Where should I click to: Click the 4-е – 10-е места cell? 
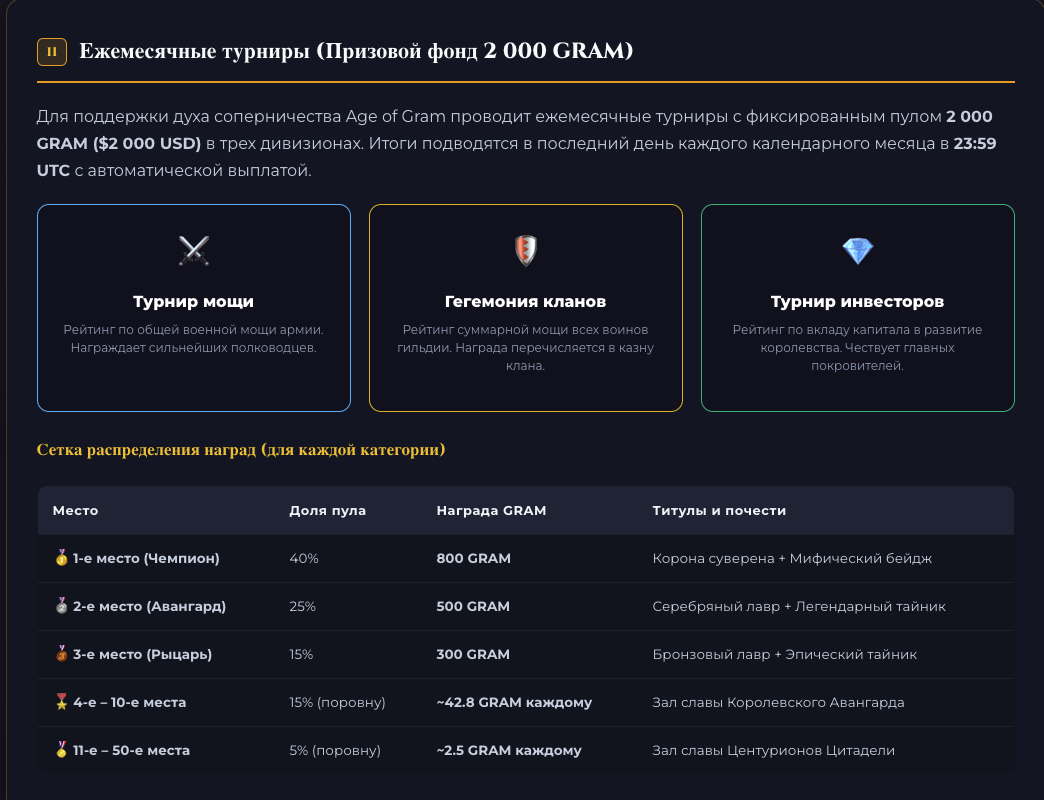[130, 702]
